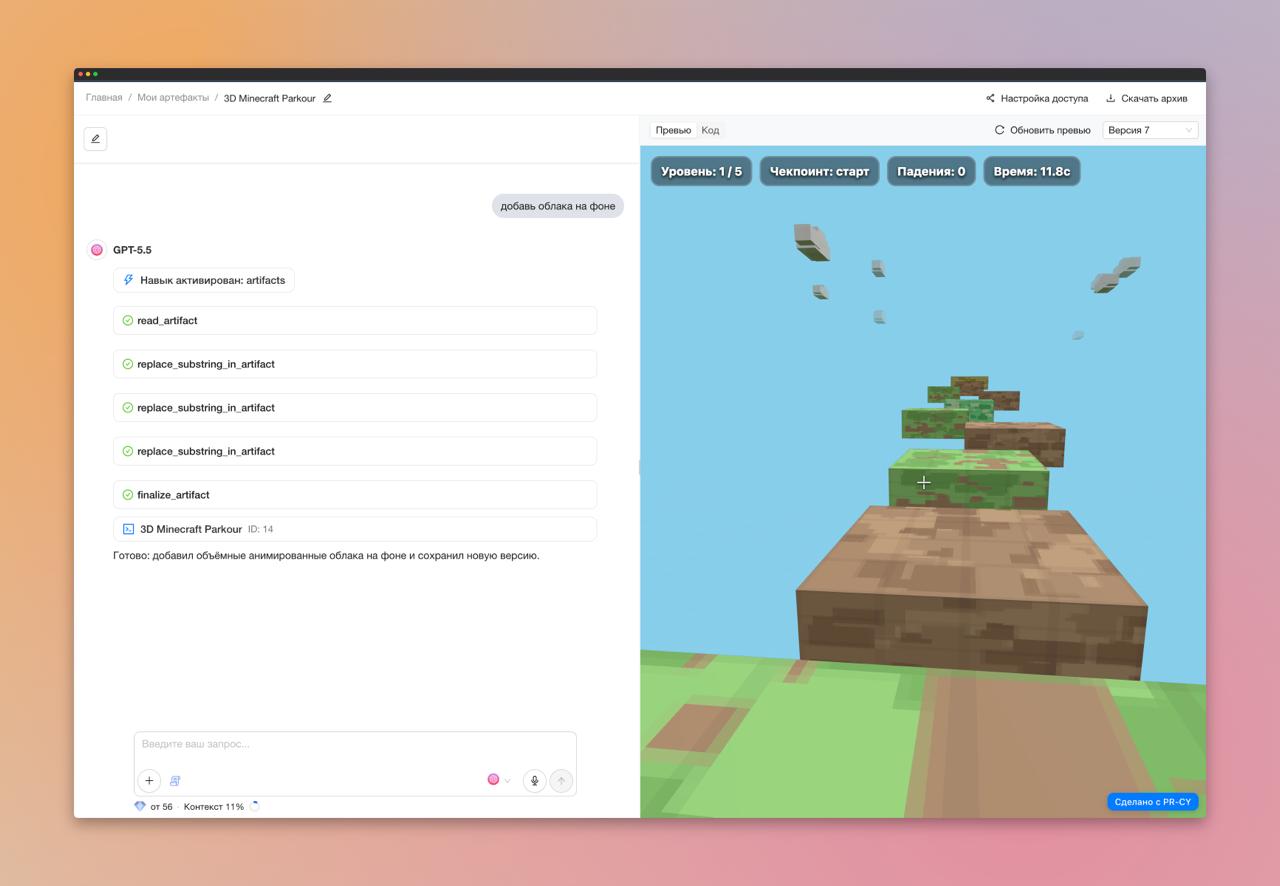Switch to the Код tab
The height and width of the screenshot is (886, 1280).
[710, 130]
